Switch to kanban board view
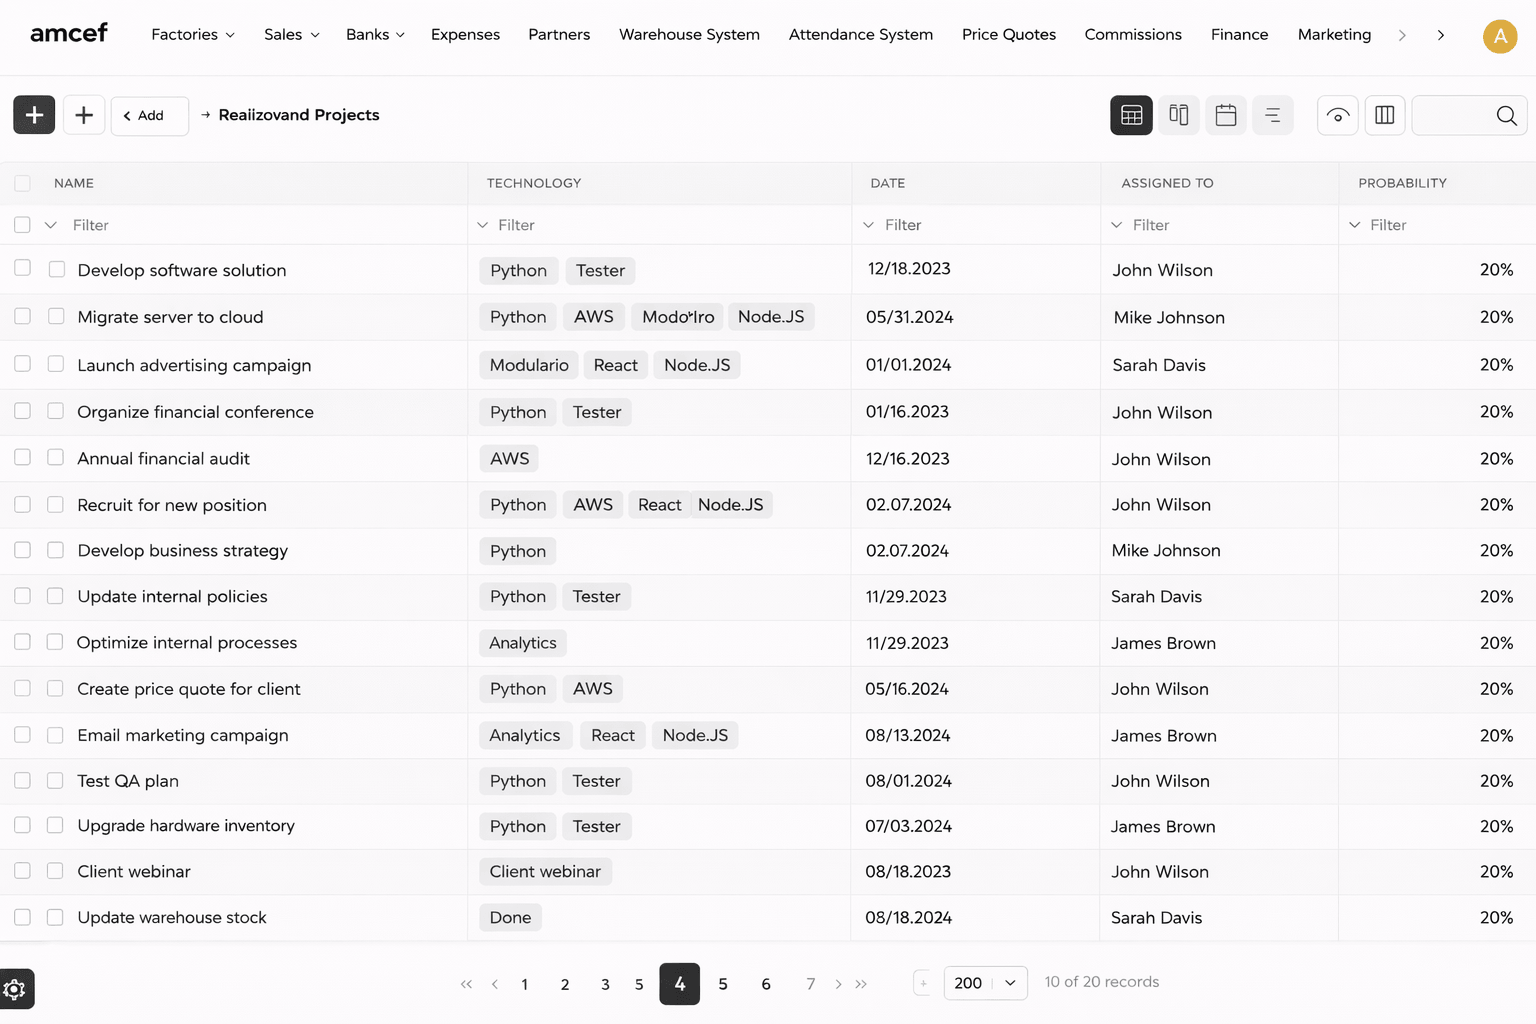 [x=1178, y=115]
